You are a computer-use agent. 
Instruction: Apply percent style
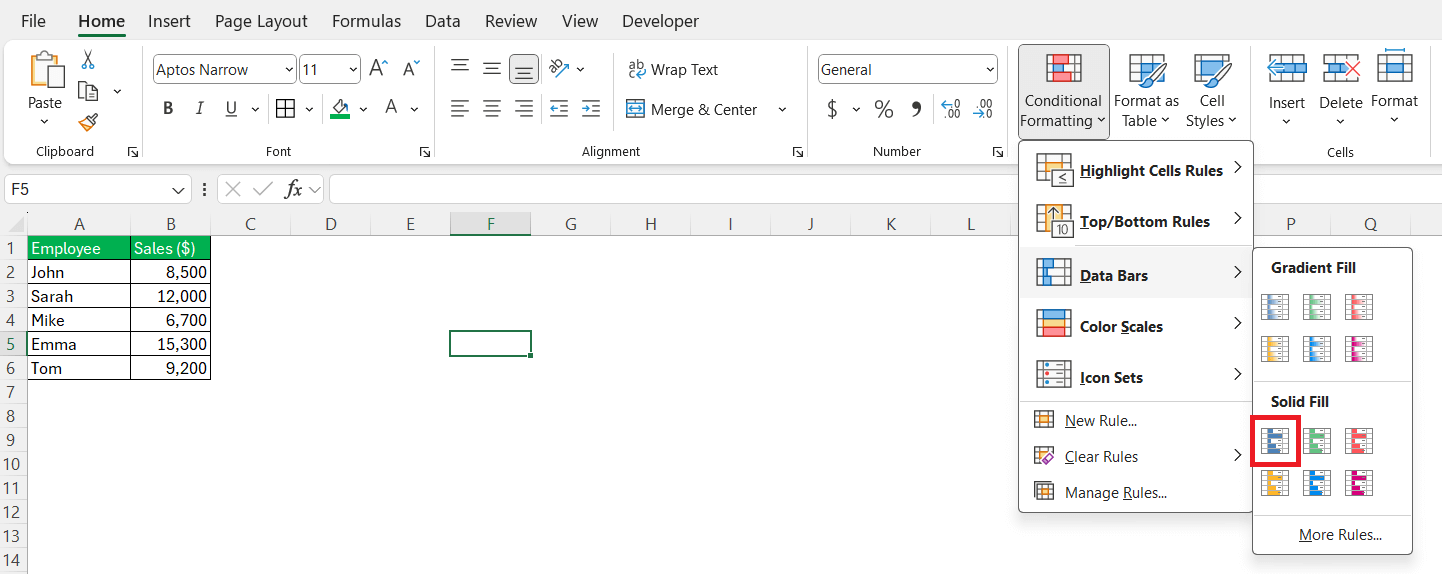884,109
